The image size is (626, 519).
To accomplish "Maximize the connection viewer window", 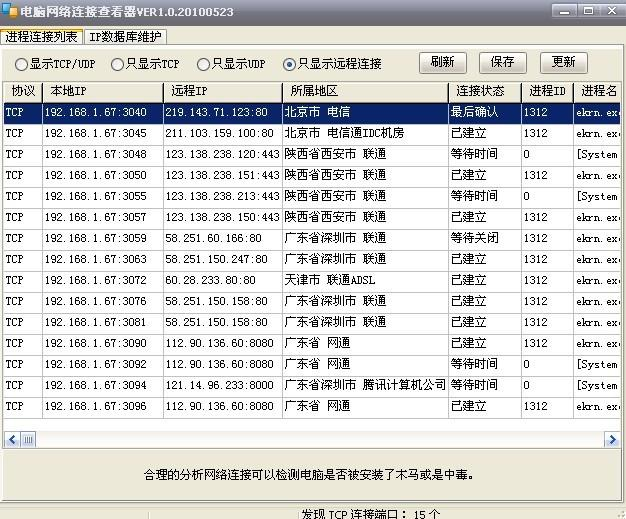I will pyautogui.click(x=588, y=11).
